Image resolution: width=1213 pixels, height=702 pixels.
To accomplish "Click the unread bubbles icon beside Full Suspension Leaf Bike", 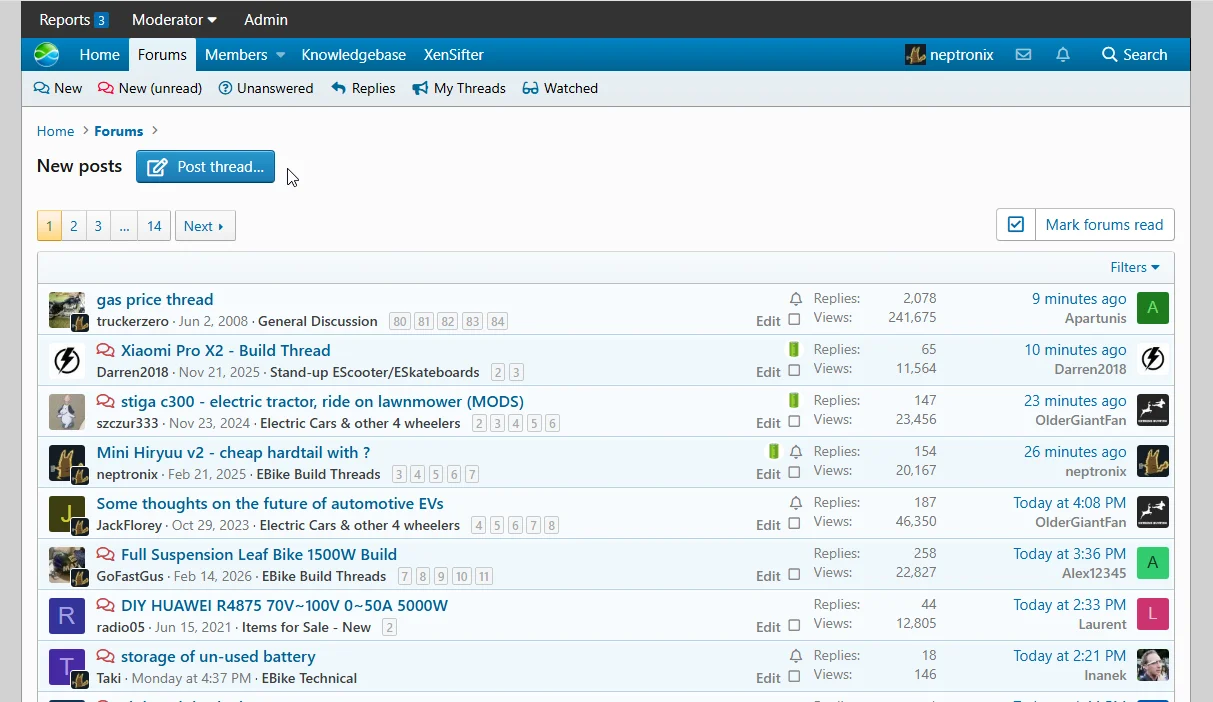I will pos(105,555).
